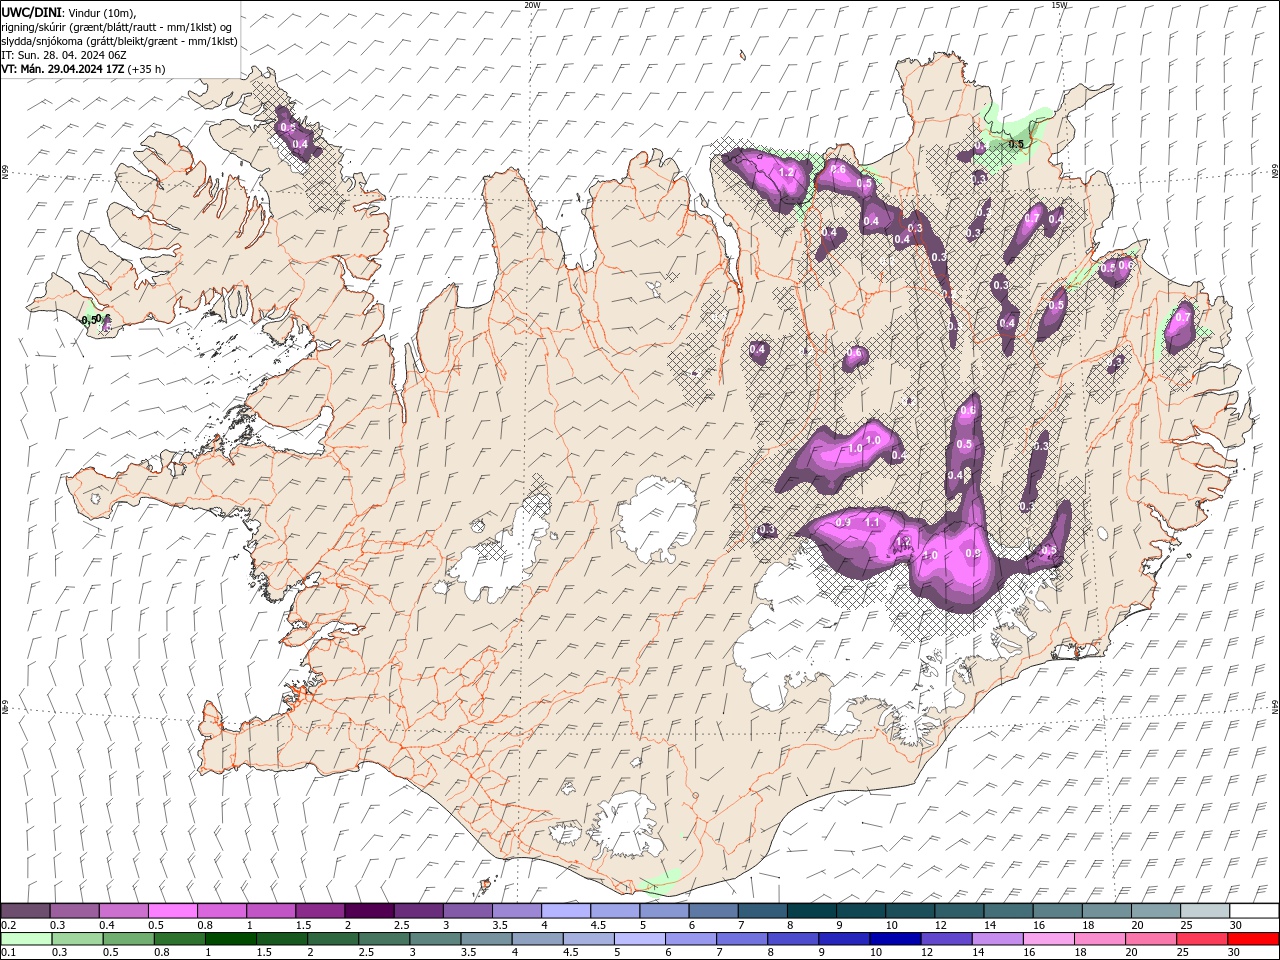1280x960 pixels.
Task: Click the 0.2 swatch in the snow legend row
Action: click(x=25, y=910)
